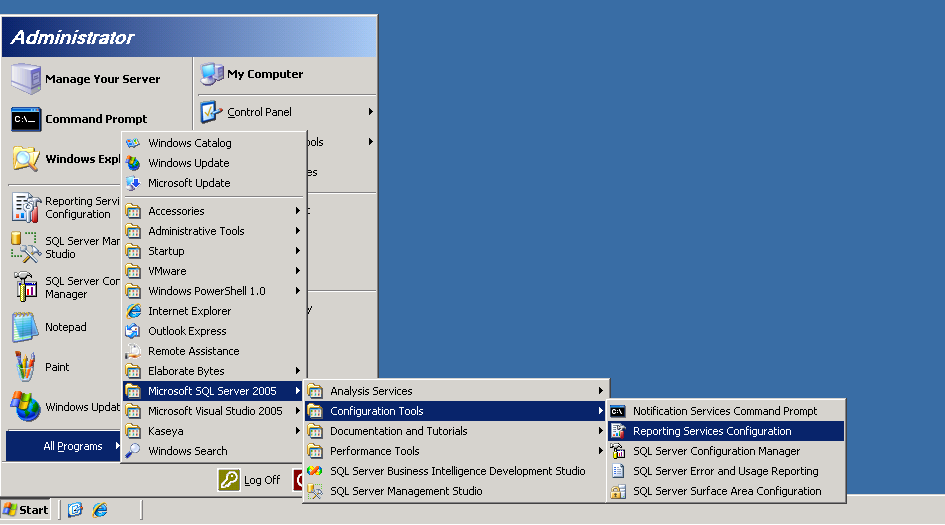Expand the Administrative Tools submenu arrow

click(x=298, y=231)
